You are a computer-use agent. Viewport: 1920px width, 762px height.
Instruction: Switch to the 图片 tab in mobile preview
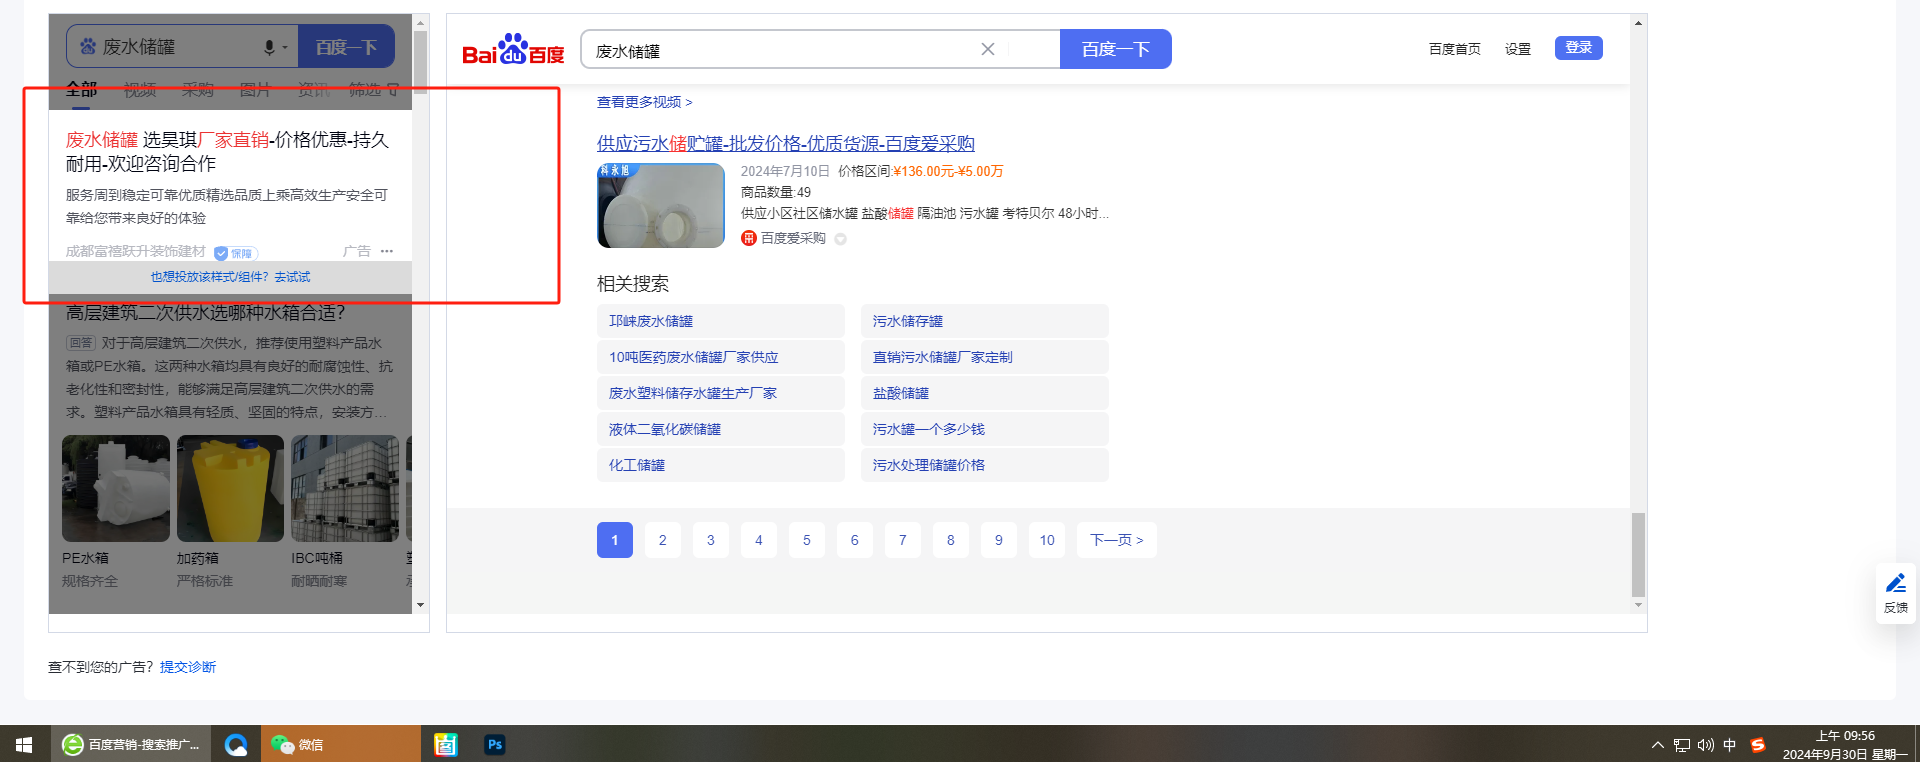click(x=255, y=90)
